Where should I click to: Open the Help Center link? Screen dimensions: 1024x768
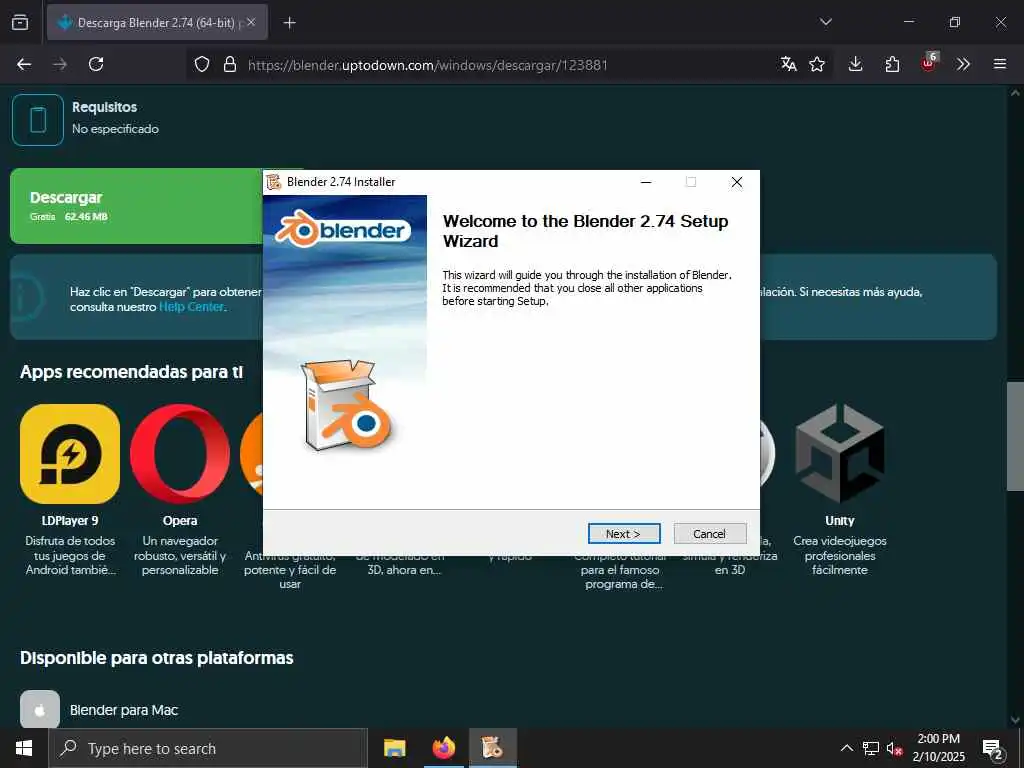(191, 307)
